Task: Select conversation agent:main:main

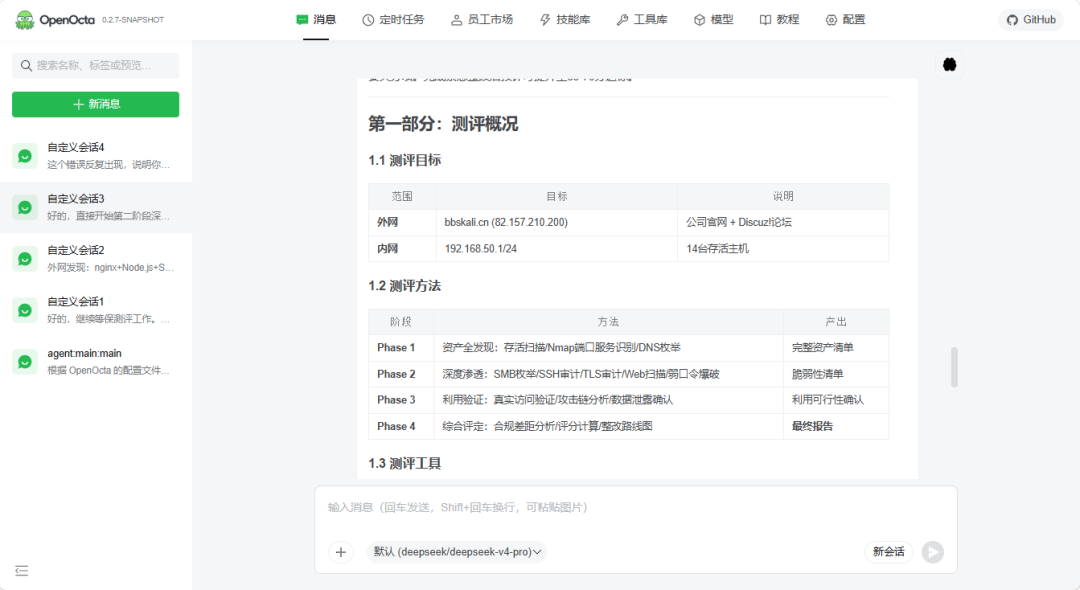Action: 96,362
